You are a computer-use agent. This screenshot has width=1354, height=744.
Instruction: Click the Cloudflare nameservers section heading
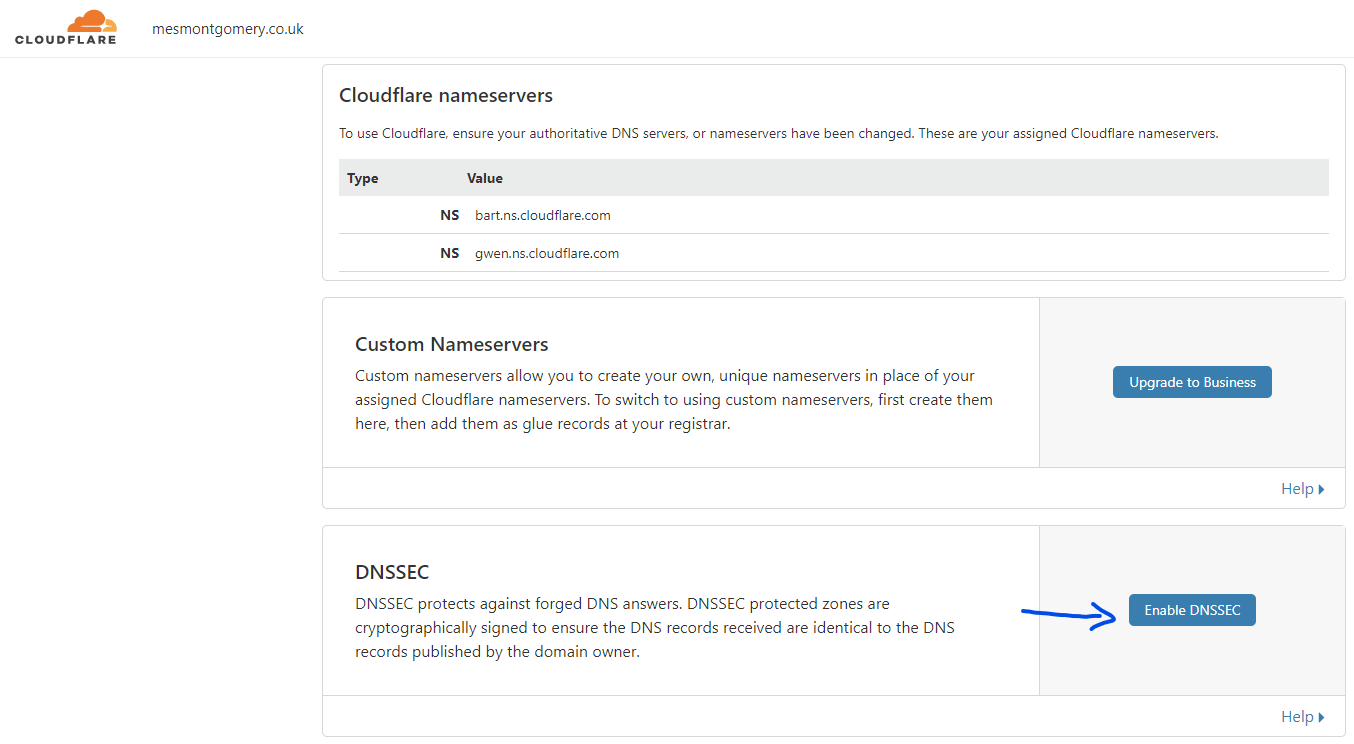click(446, 95)
